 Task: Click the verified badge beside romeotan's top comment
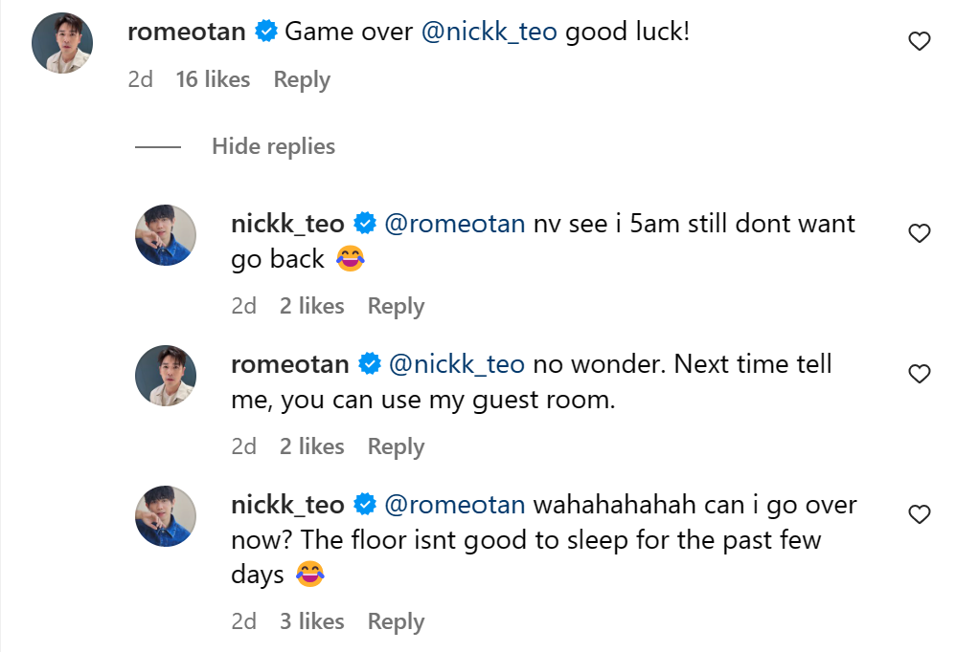coord(266,32)
